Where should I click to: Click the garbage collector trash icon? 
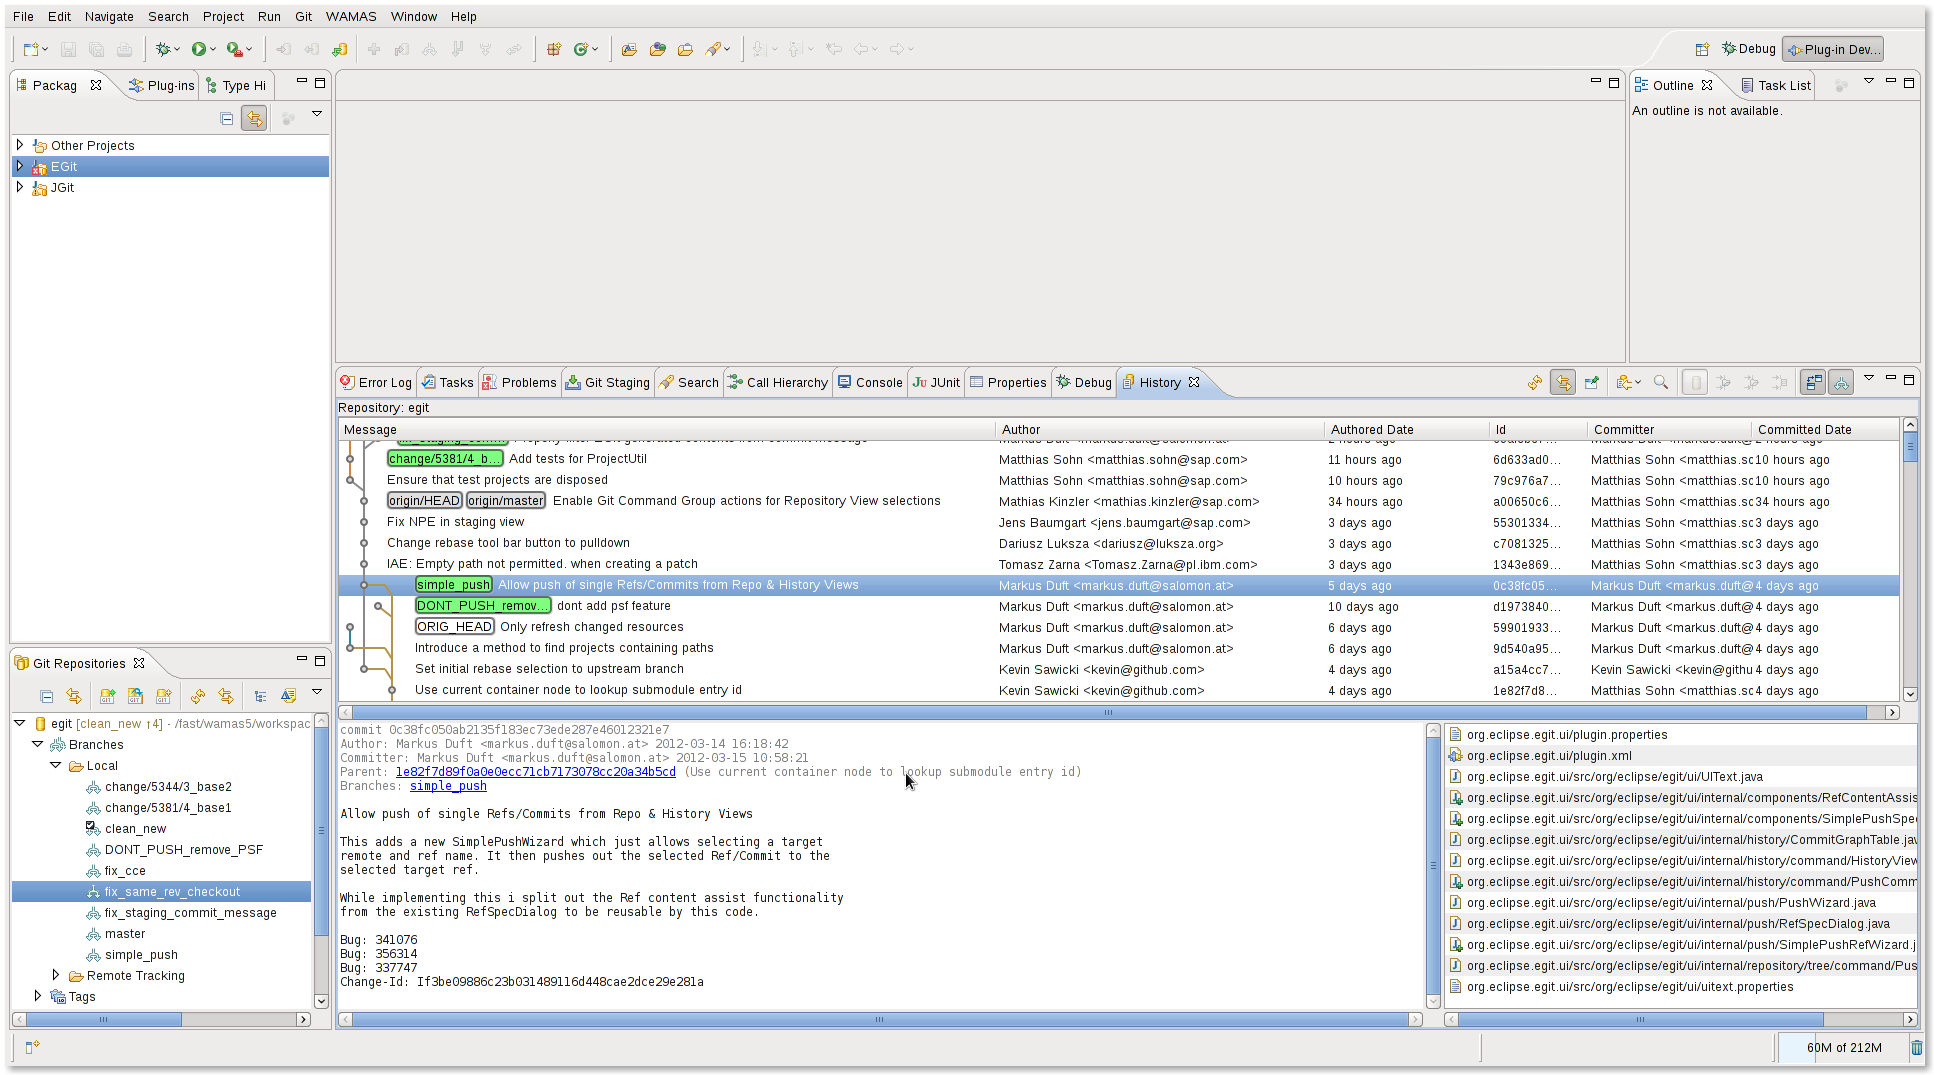pos(1916,1047)
